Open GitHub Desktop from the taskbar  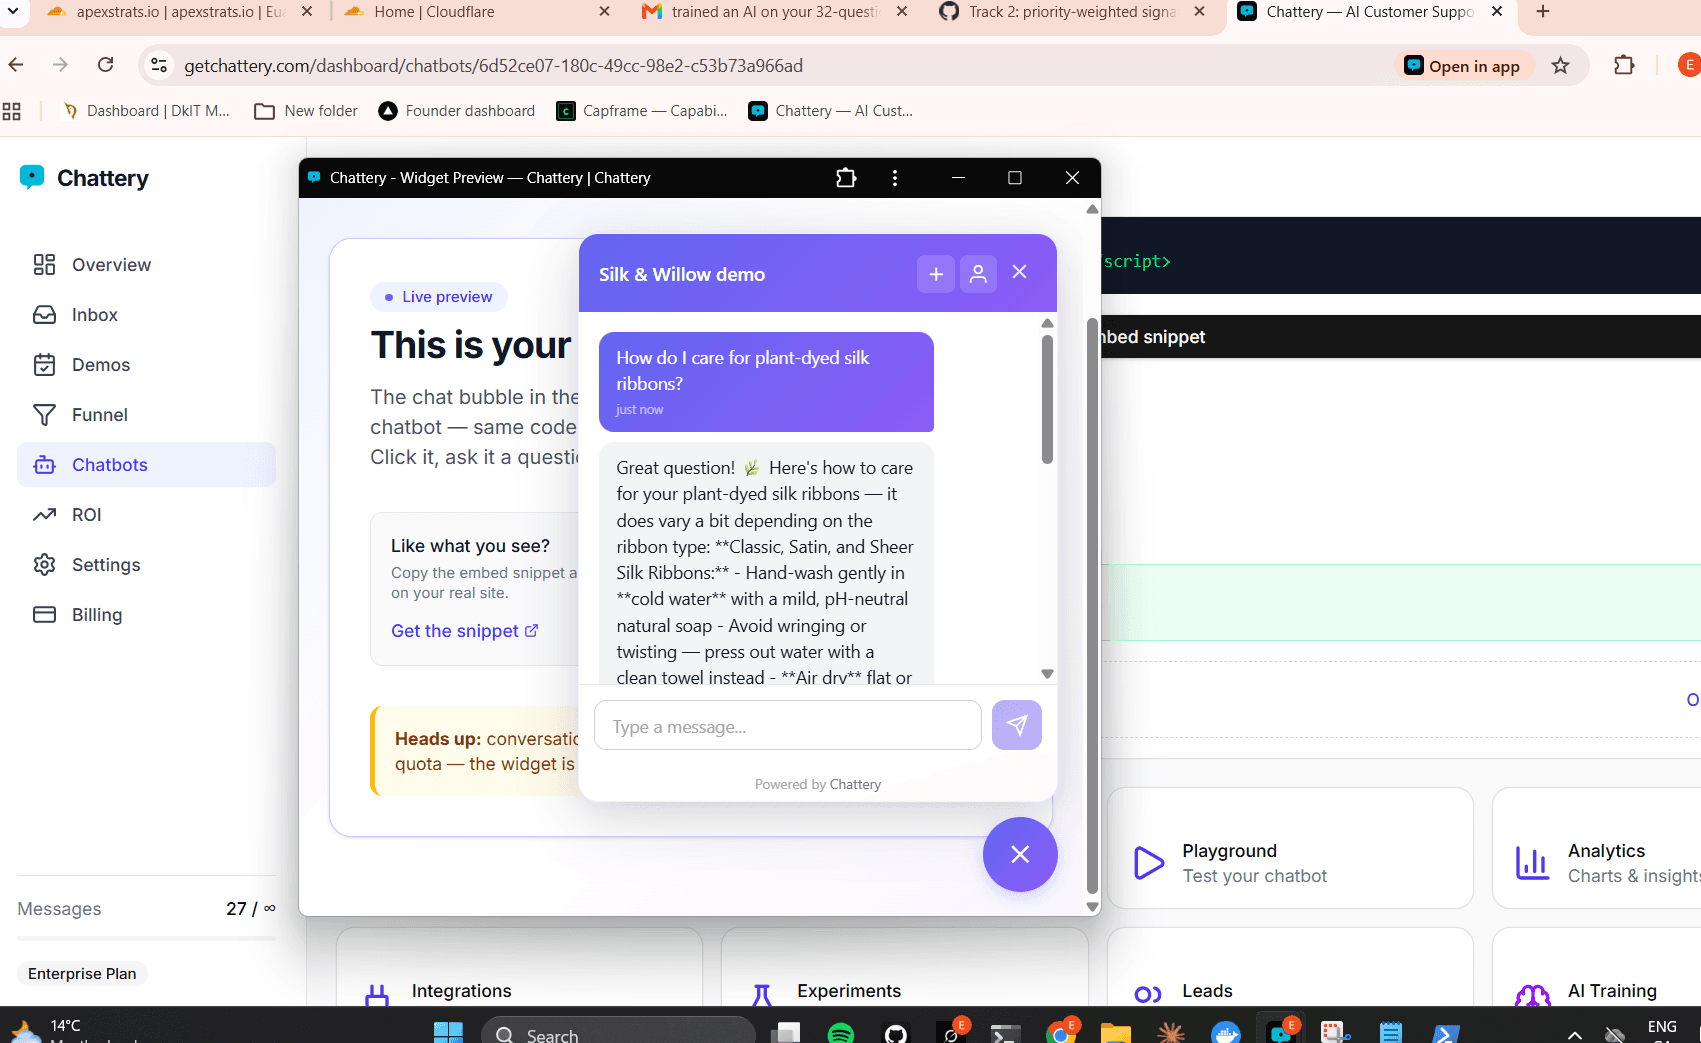point(896,1034)
